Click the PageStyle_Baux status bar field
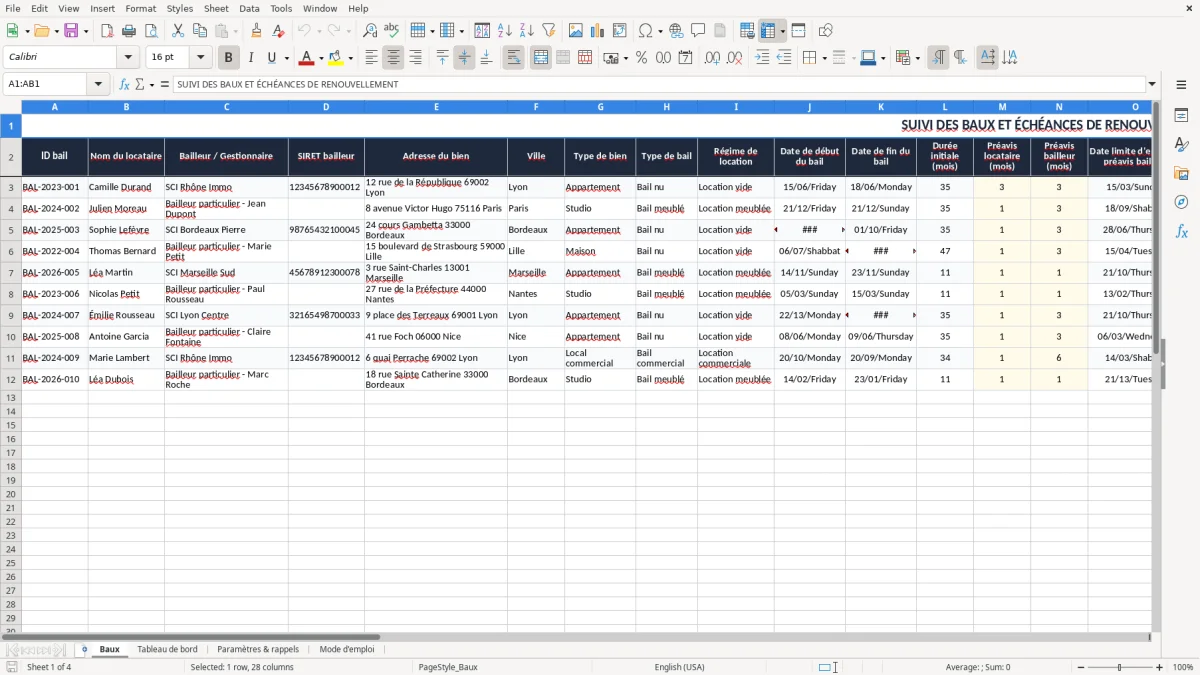The image size is (1200, 675). [448, 667]
